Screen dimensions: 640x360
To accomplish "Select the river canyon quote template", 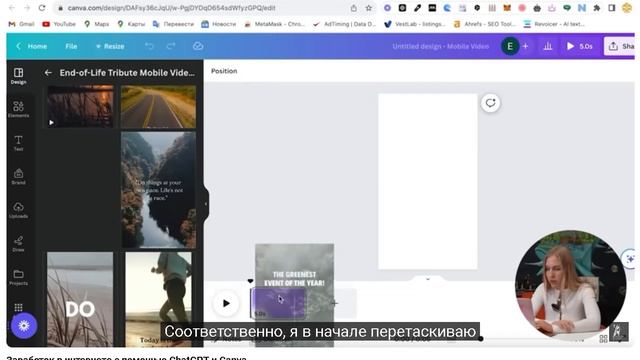I will click(x=158, y=190).
